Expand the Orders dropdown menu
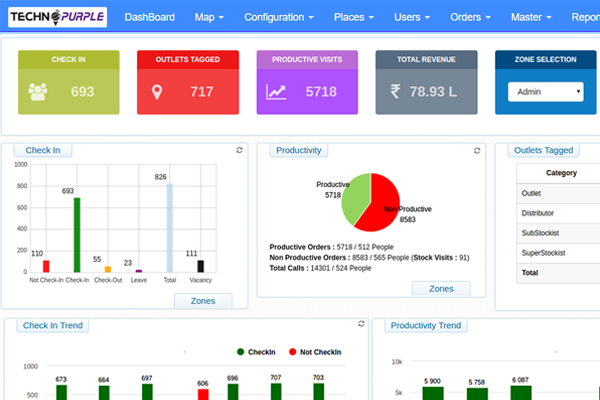Screen dimensions: 600x400 470,17
